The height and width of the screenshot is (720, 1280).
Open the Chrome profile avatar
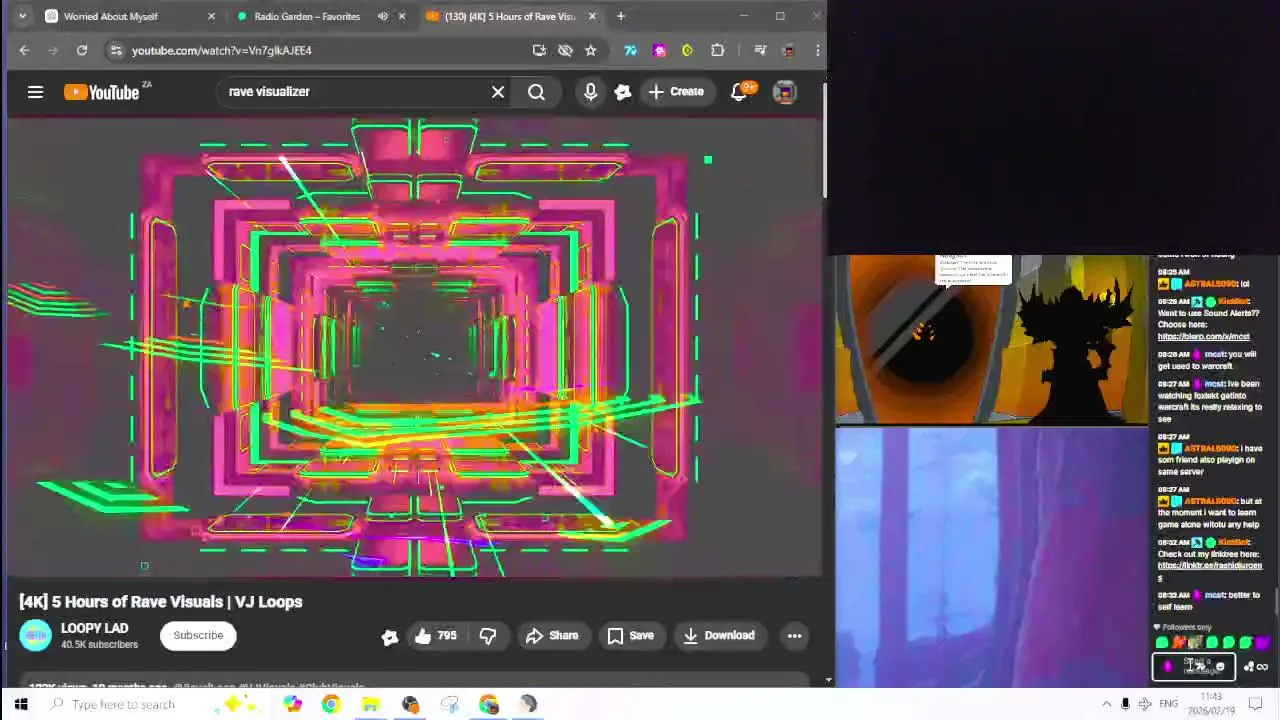point(789,50)
